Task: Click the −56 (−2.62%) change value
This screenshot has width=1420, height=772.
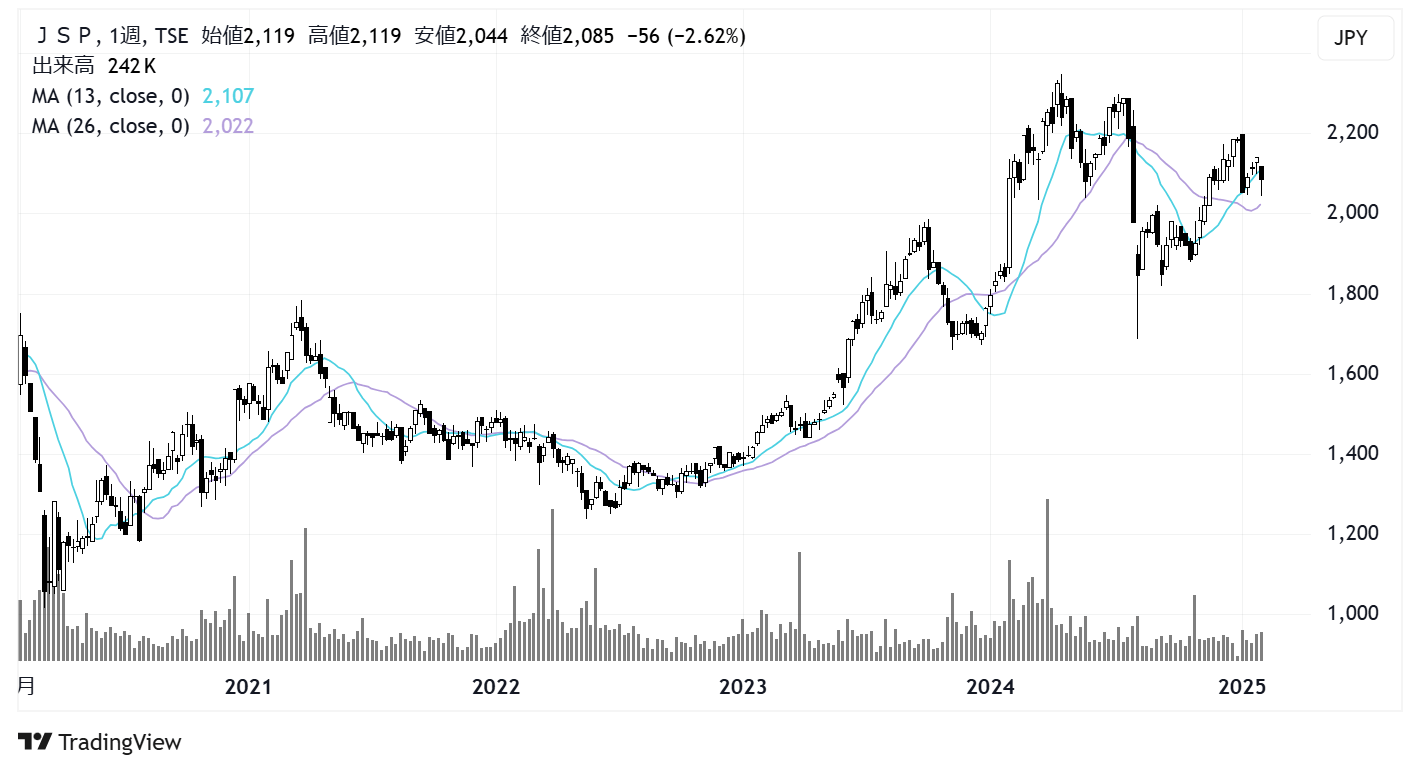Action: tap(685, 36)
